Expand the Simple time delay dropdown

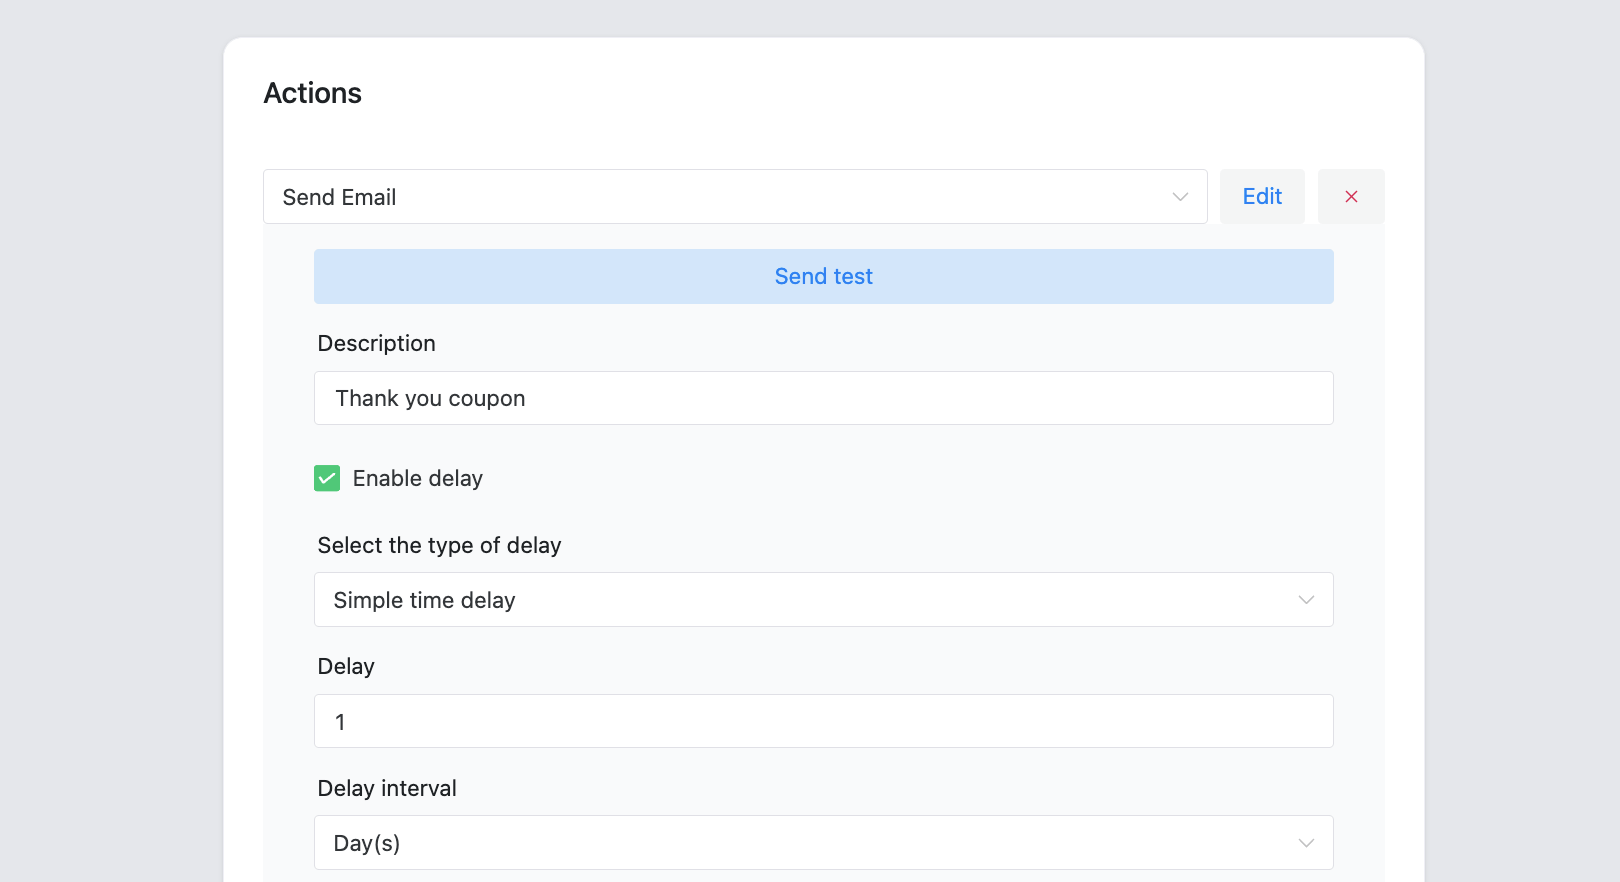(x=824, y=600)
